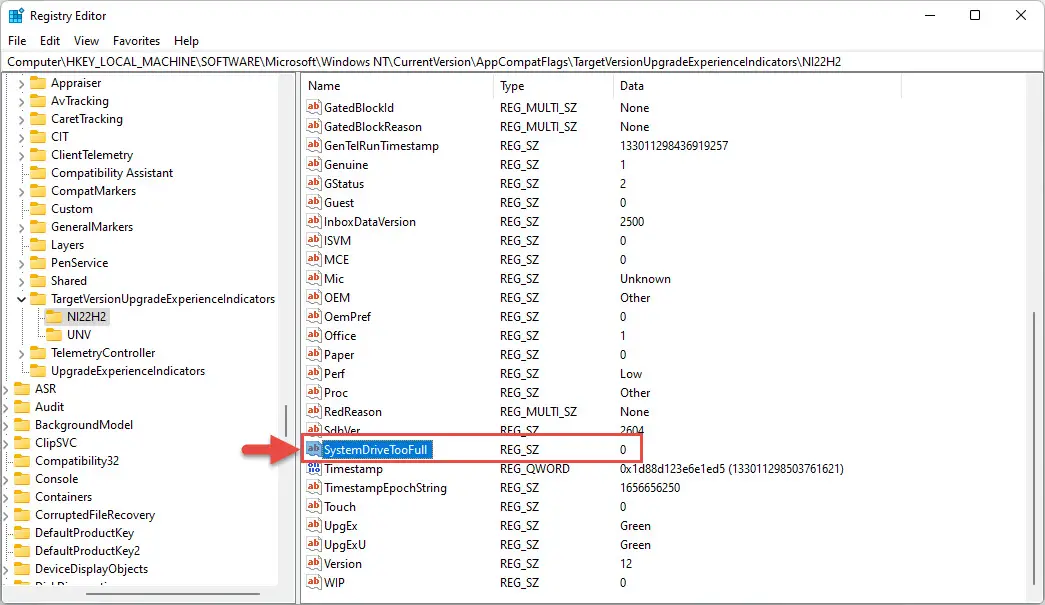This screenshot has height=605, width=1045.
Task: Expand the CIT key
Action: (x=21, y=137)
